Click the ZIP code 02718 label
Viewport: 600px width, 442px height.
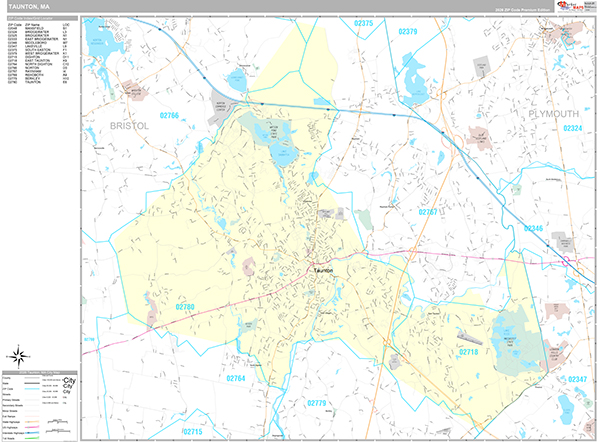(x=468, y=352)
